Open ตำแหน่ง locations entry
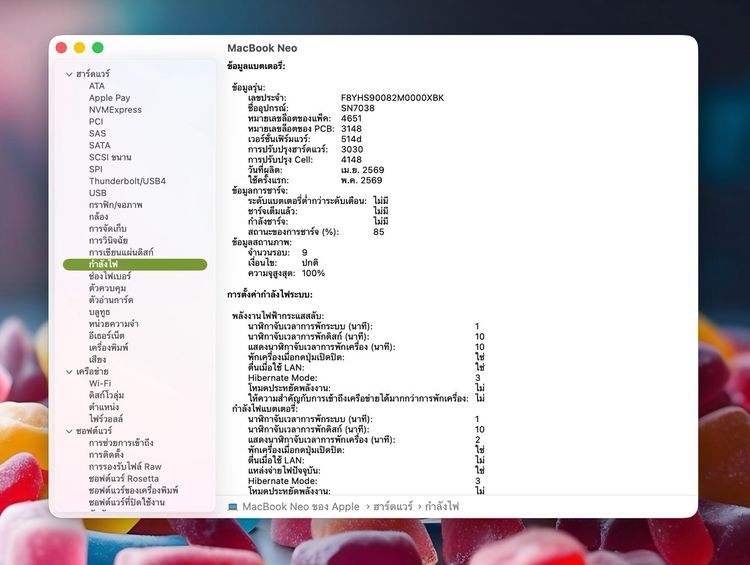The height and width of the screenshot is (565, 750). pyautogui.click(x=104, y=407)
